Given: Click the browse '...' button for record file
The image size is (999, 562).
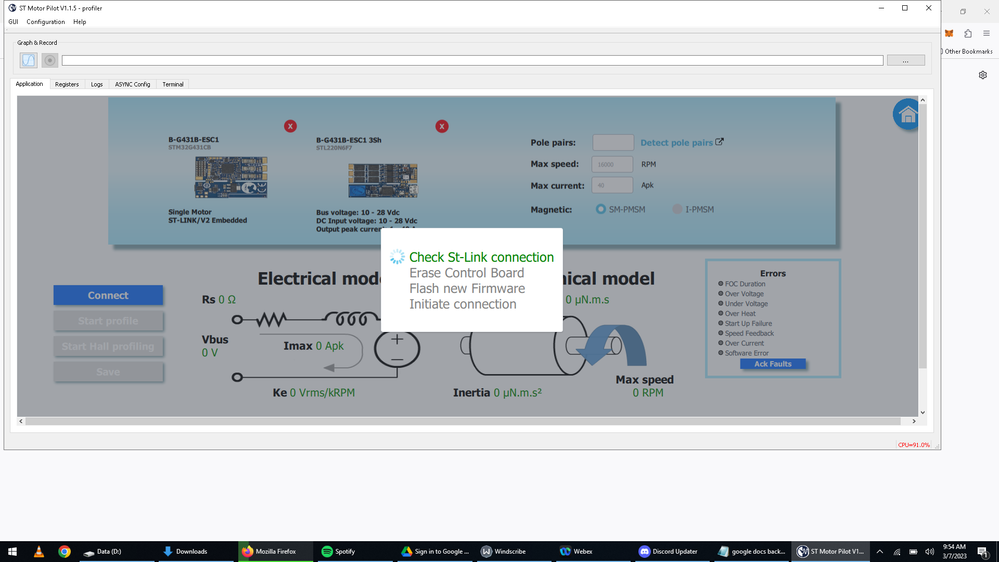Looking at the screenshot, I should point(905,61).
